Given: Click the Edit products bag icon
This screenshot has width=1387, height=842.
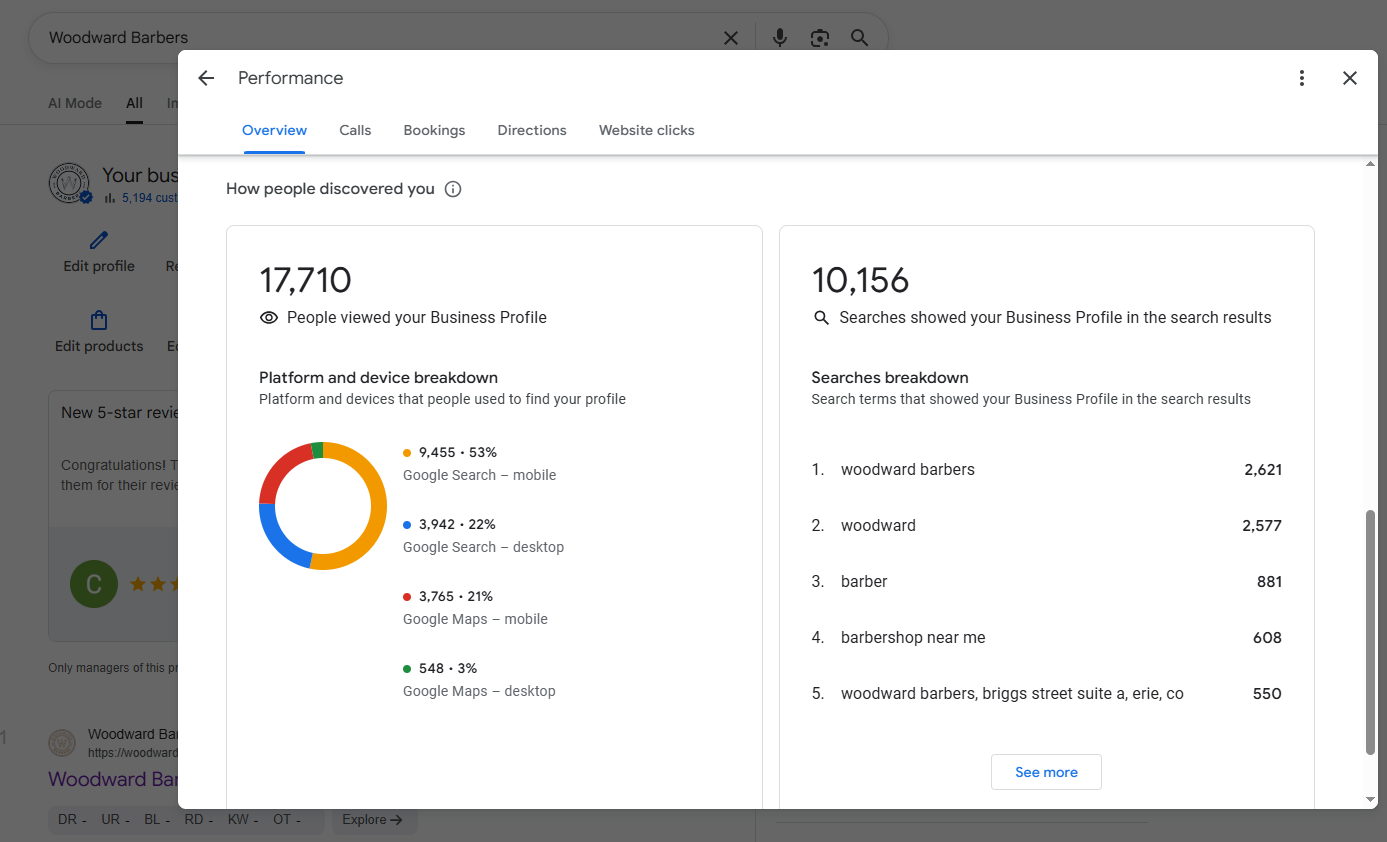Looking at the screenshot, I should [x=98, y=321].
